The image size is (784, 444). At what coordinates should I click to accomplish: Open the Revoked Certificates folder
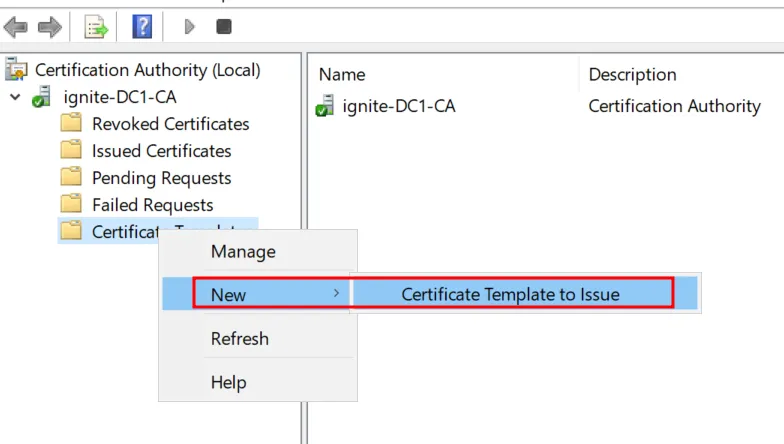point(170,124)
